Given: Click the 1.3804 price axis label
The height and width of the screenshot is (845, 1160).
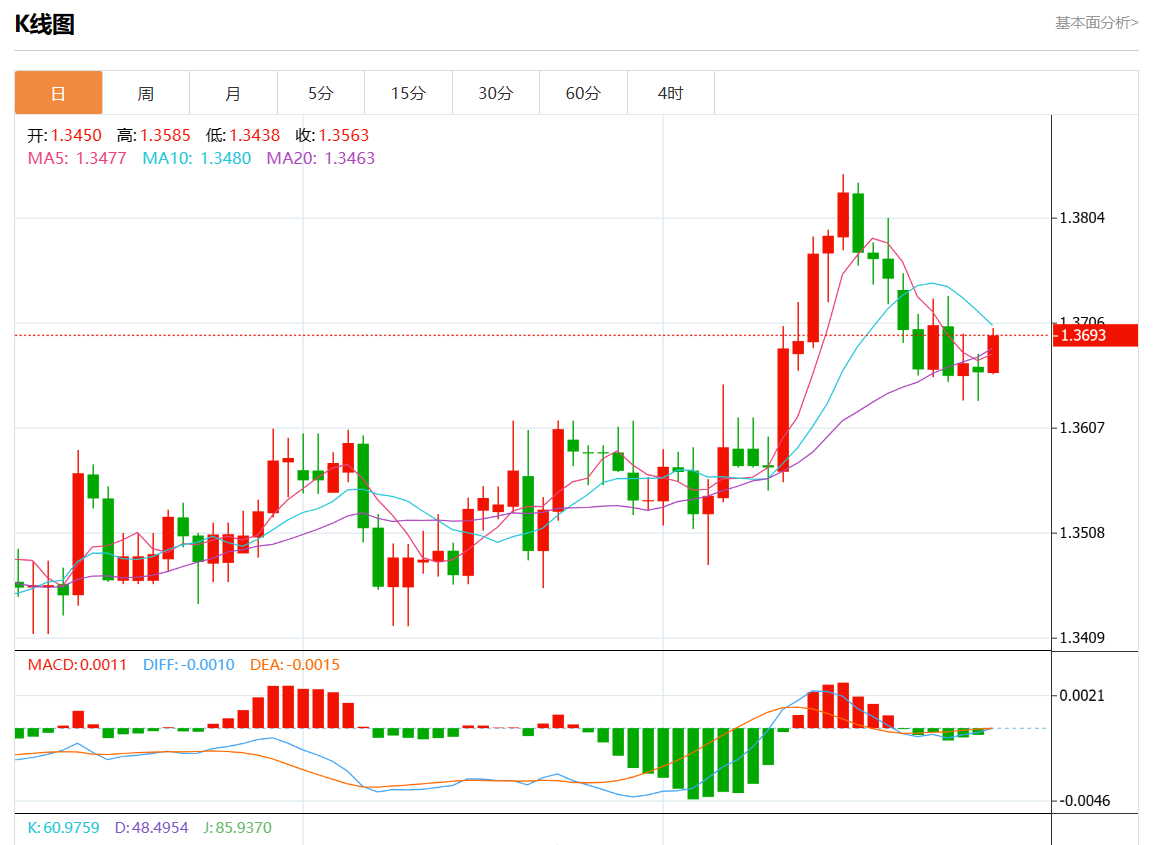Looking at the screenshot, I should pyautogui.click(x=1082, y=218).
